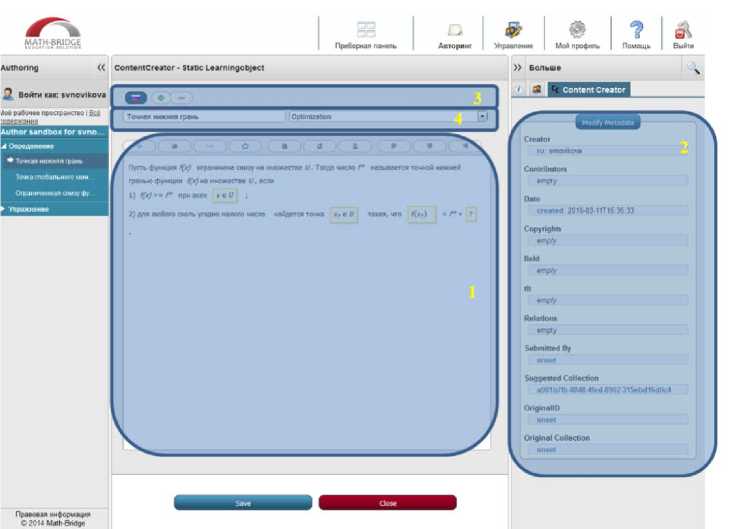Select Ограниченная снизу фу... tree item

point(53,193)
